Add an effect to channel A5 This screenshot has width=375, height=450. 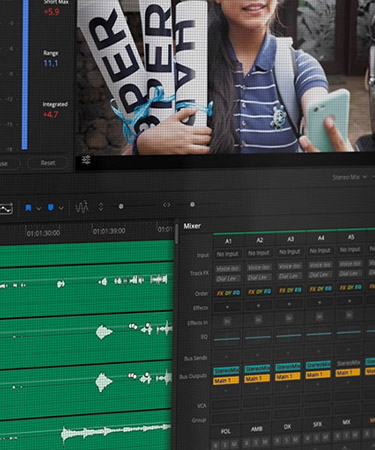click(x=350, y=301)
